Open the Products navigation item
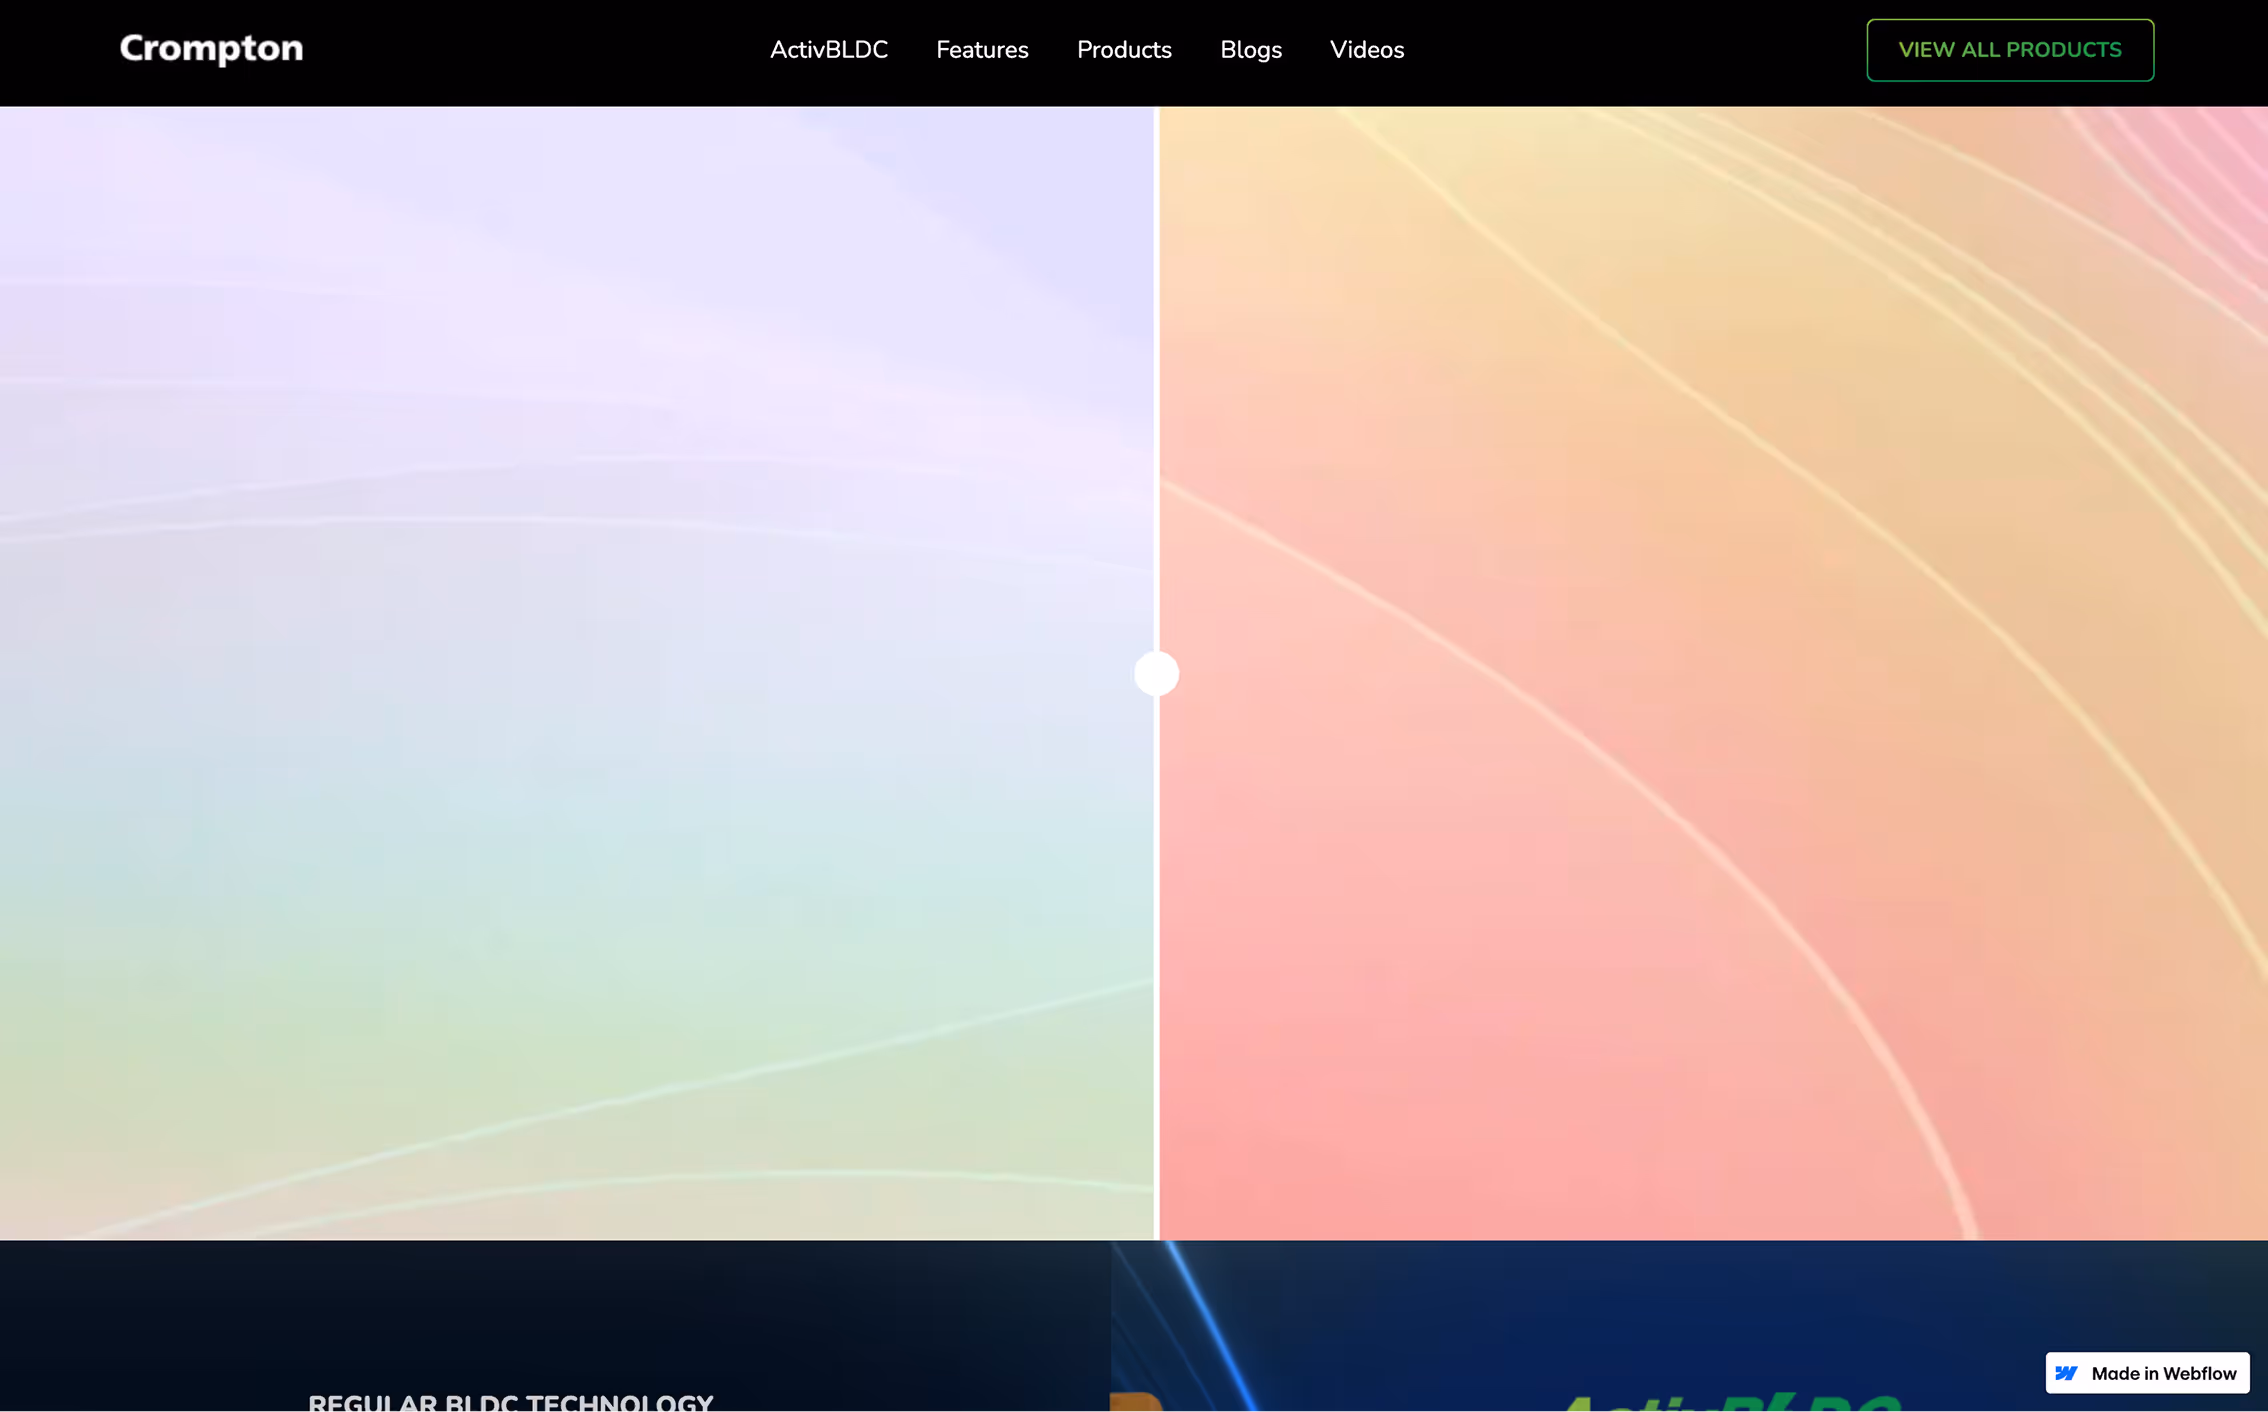This screenshot has width=2268, height=1412. coord(1123,50)
